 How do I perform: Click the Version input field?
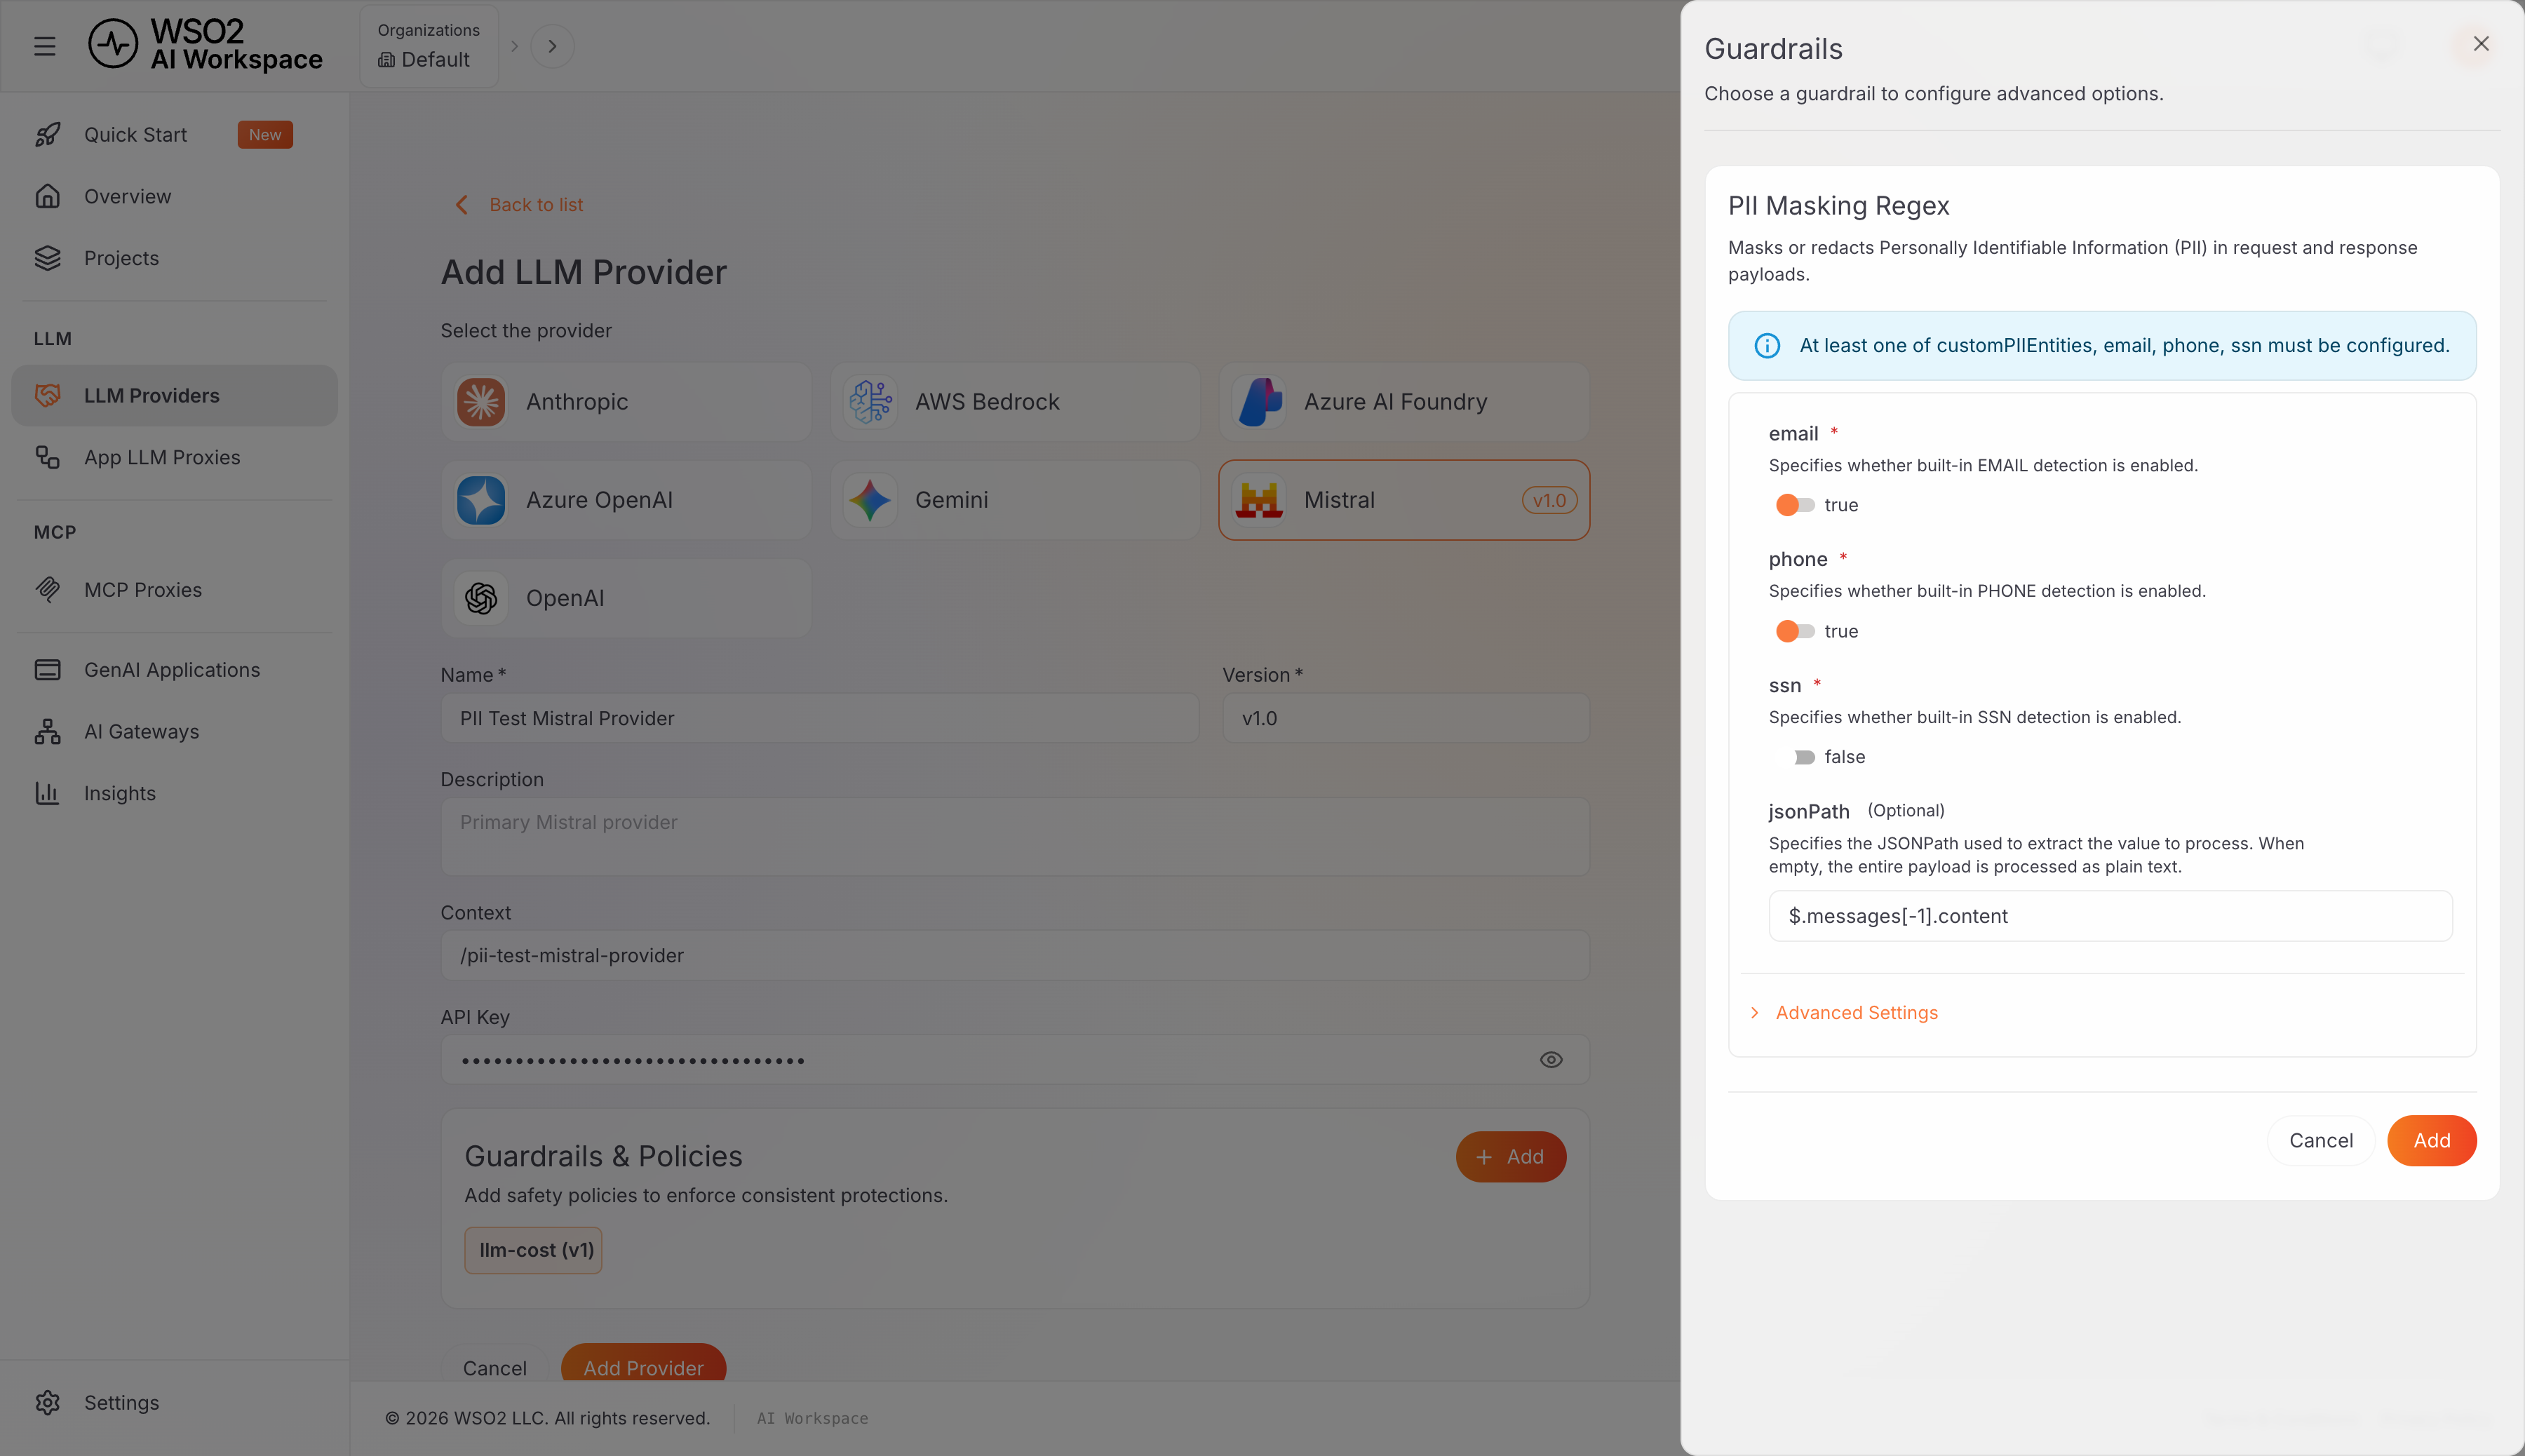pyautogui.click(x=1405, y=718)
